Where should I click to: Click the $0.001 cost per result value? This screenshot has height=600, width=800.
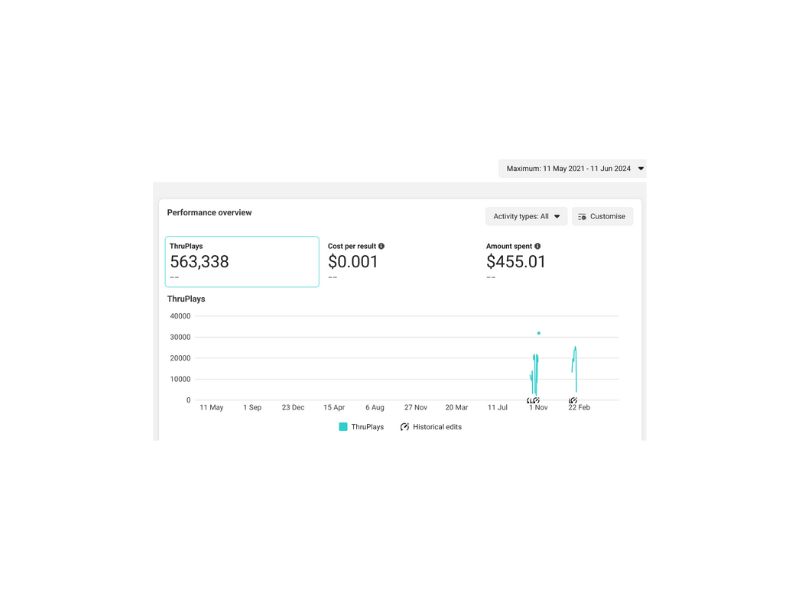pos(353,262)
